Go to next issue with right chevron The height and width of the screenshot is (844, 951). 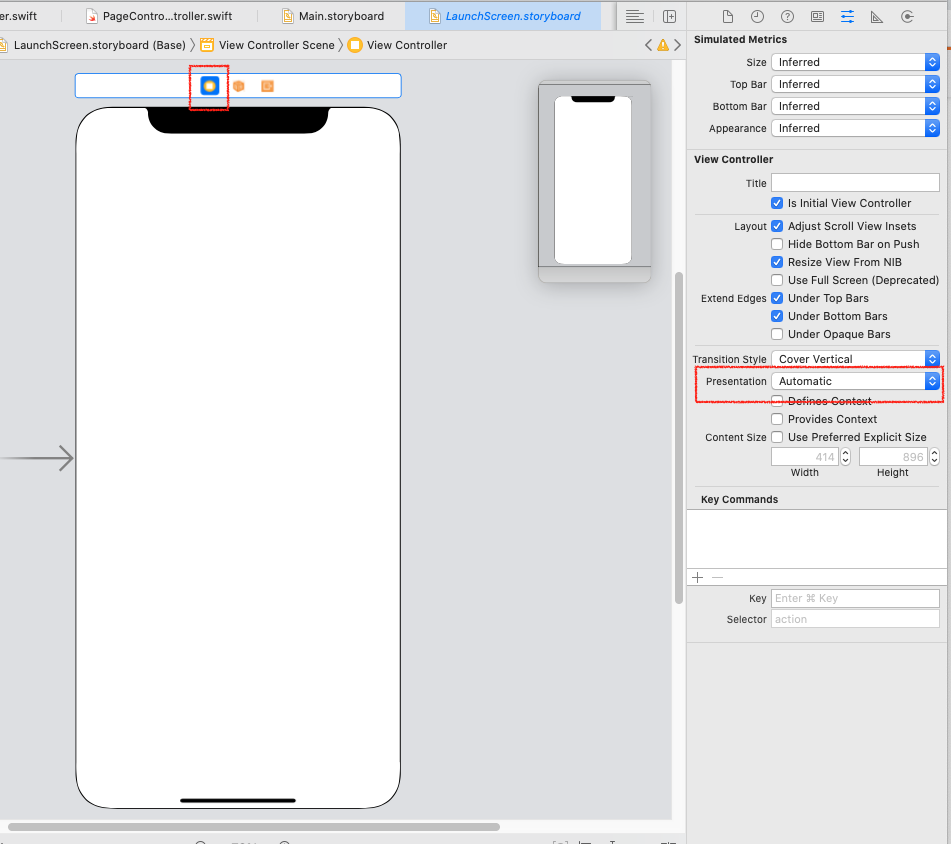677,45
